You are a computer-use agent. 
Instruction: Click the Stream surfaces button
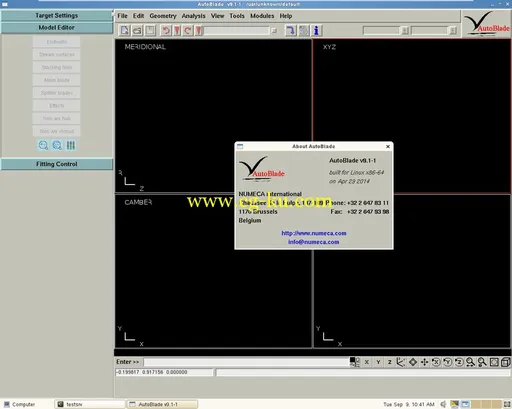pos(57,54)
